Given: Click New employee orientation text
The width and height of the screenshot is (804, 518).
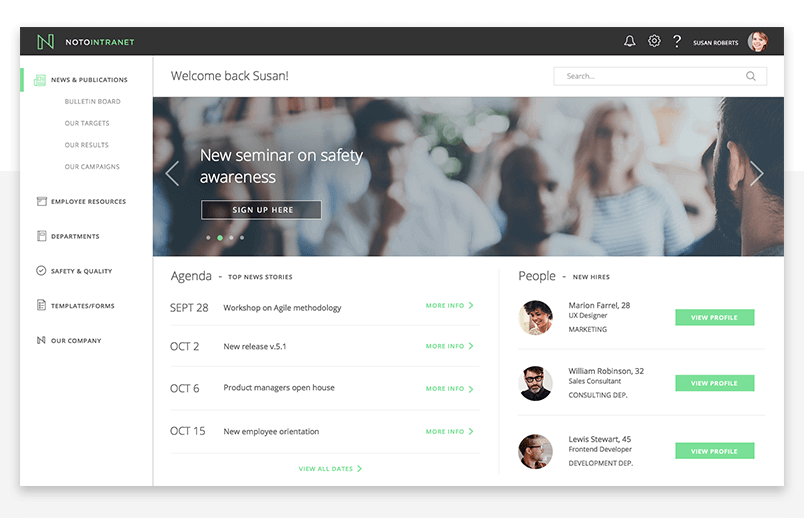Looking at the screenshot, I should 271,432.
